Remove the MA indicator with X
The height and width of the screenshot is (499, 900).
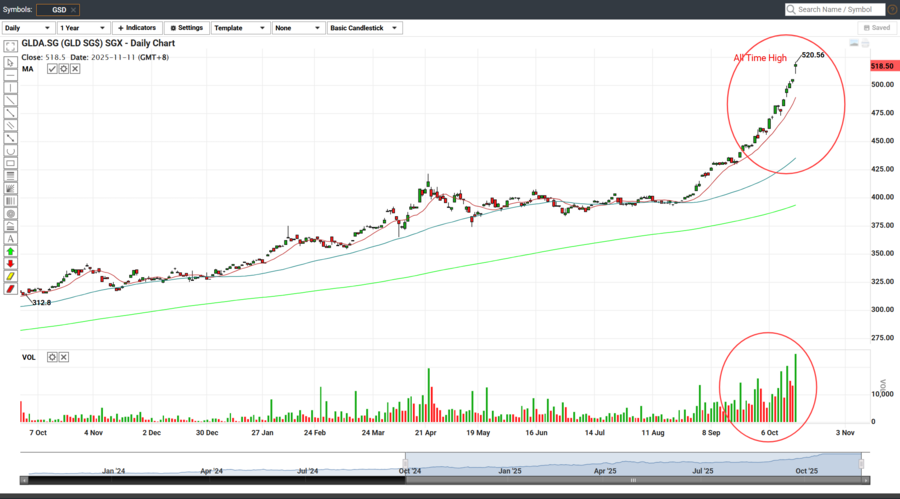75,68
